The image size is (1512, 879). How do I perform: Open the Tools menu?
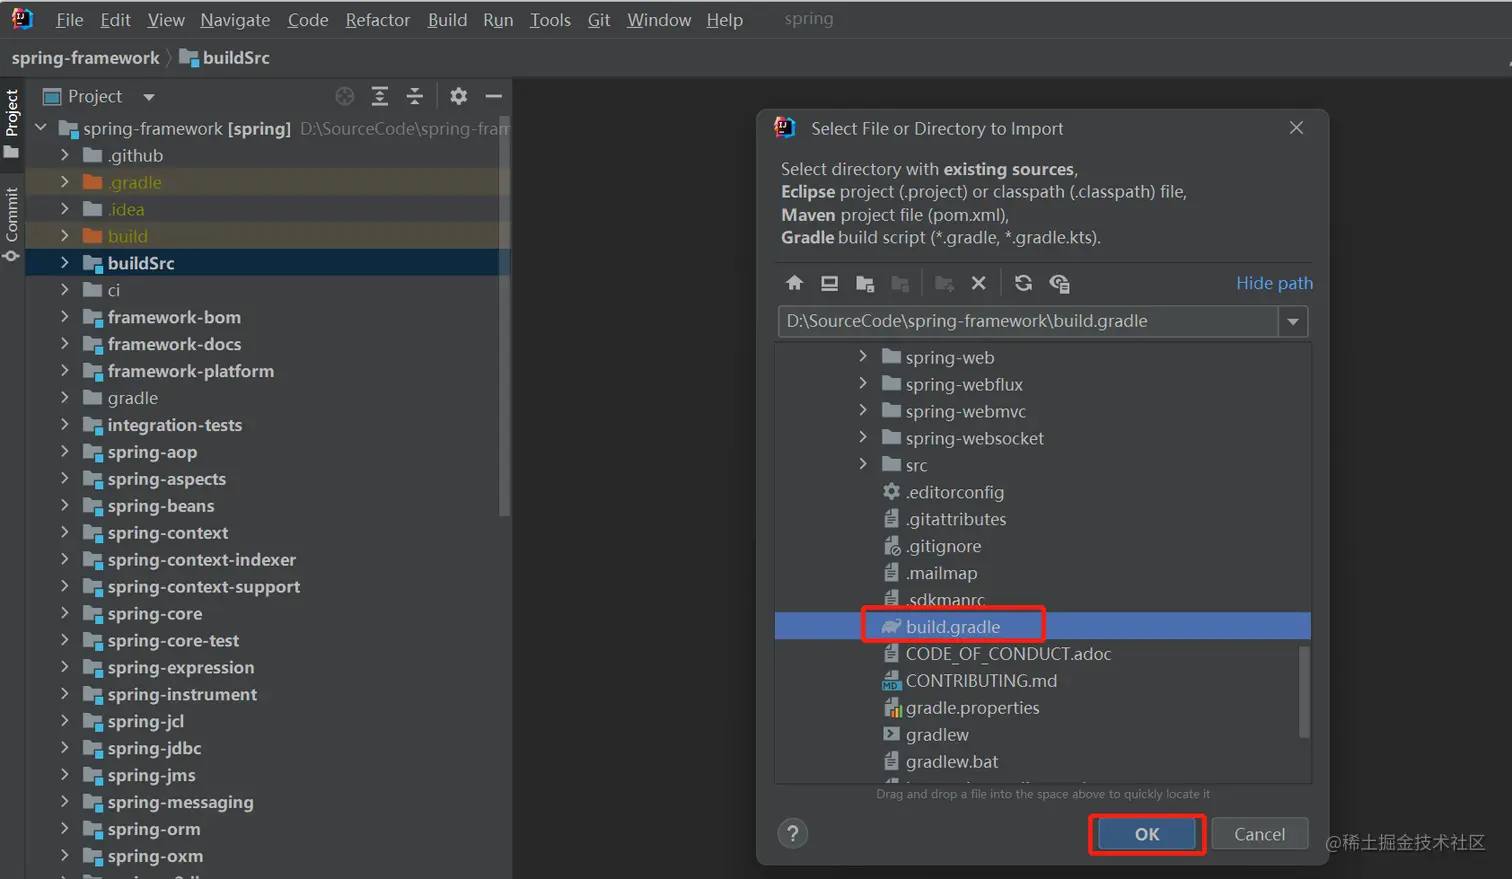tap(550, 20)
